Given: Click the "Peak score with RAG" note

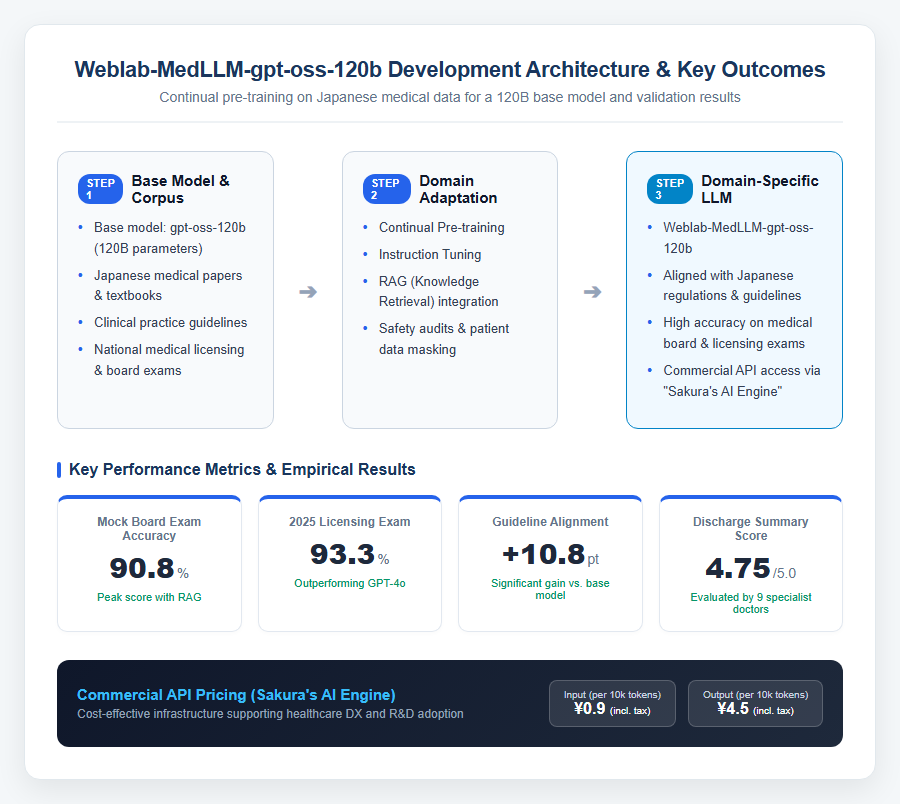Looking at the screenshot, I should [x=149, y=597].
